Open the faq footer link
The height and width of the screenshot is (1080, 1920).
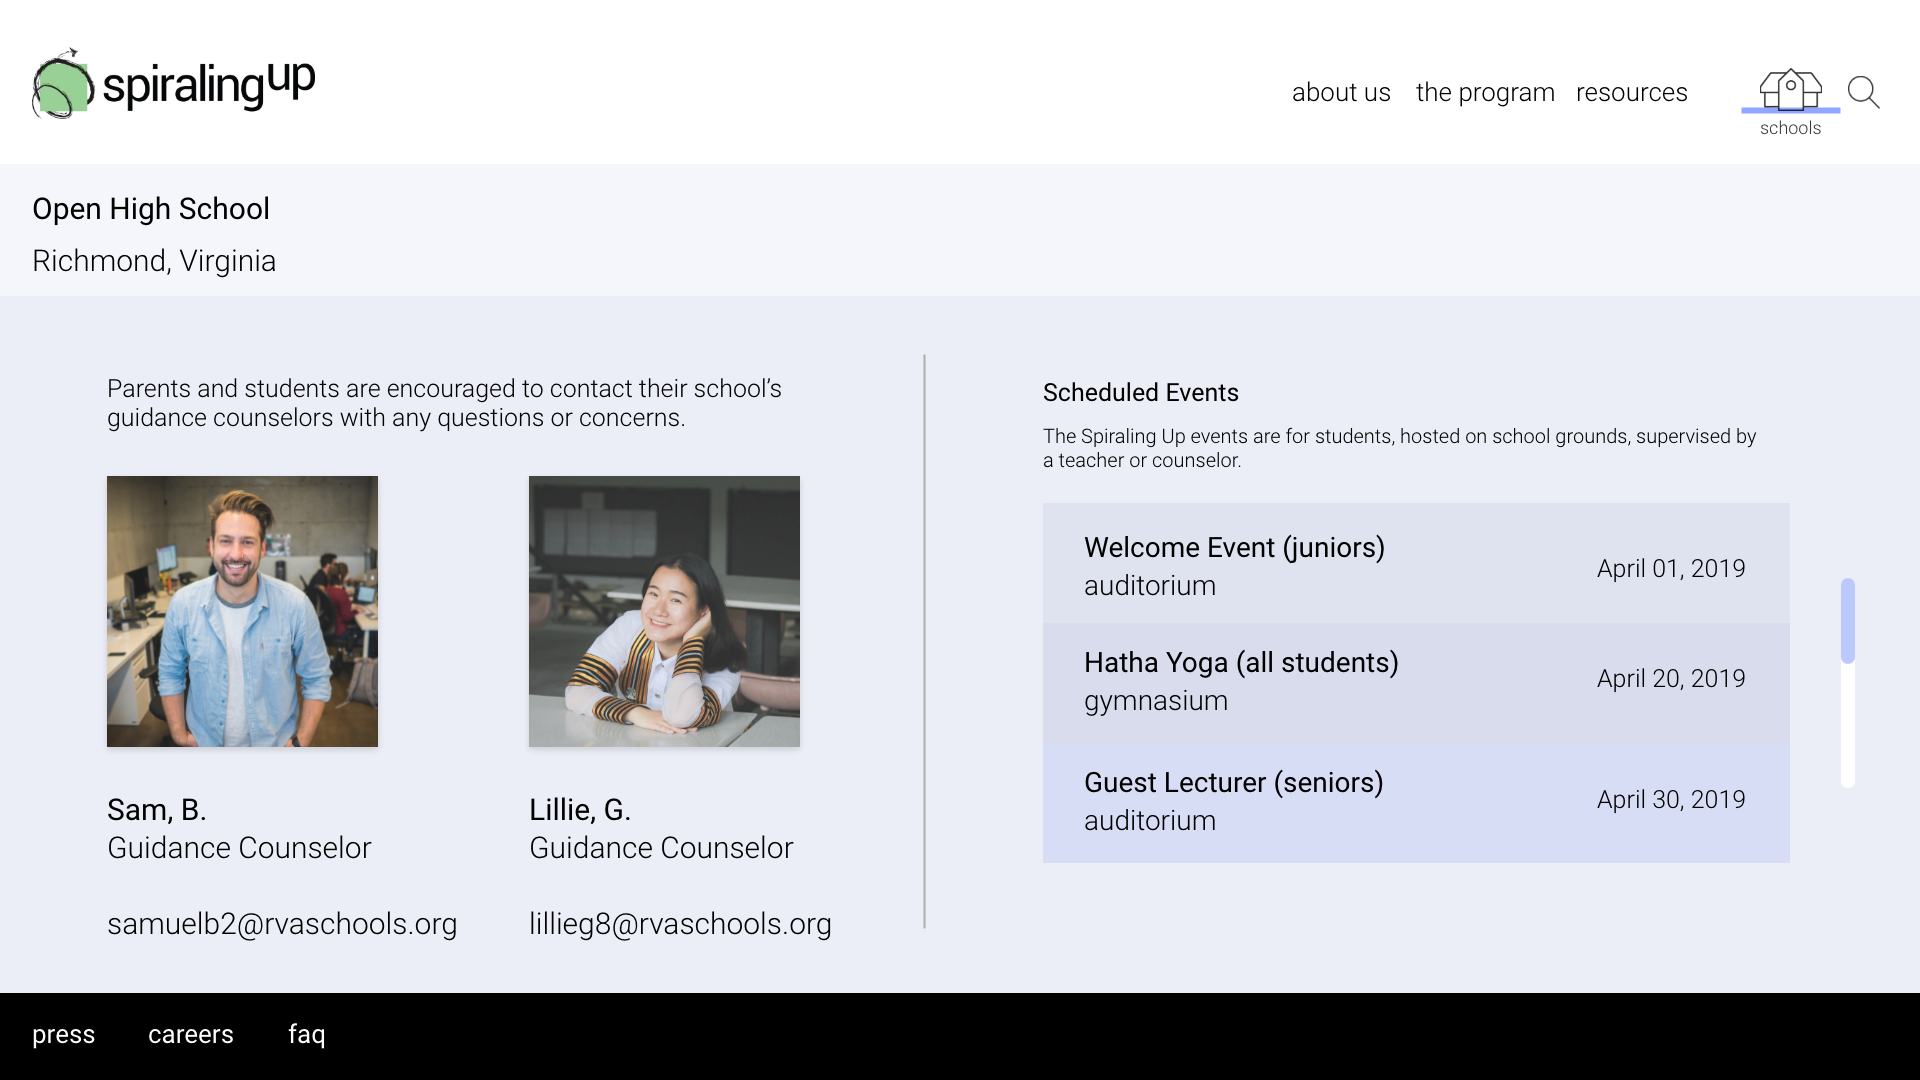(307, 1034)
